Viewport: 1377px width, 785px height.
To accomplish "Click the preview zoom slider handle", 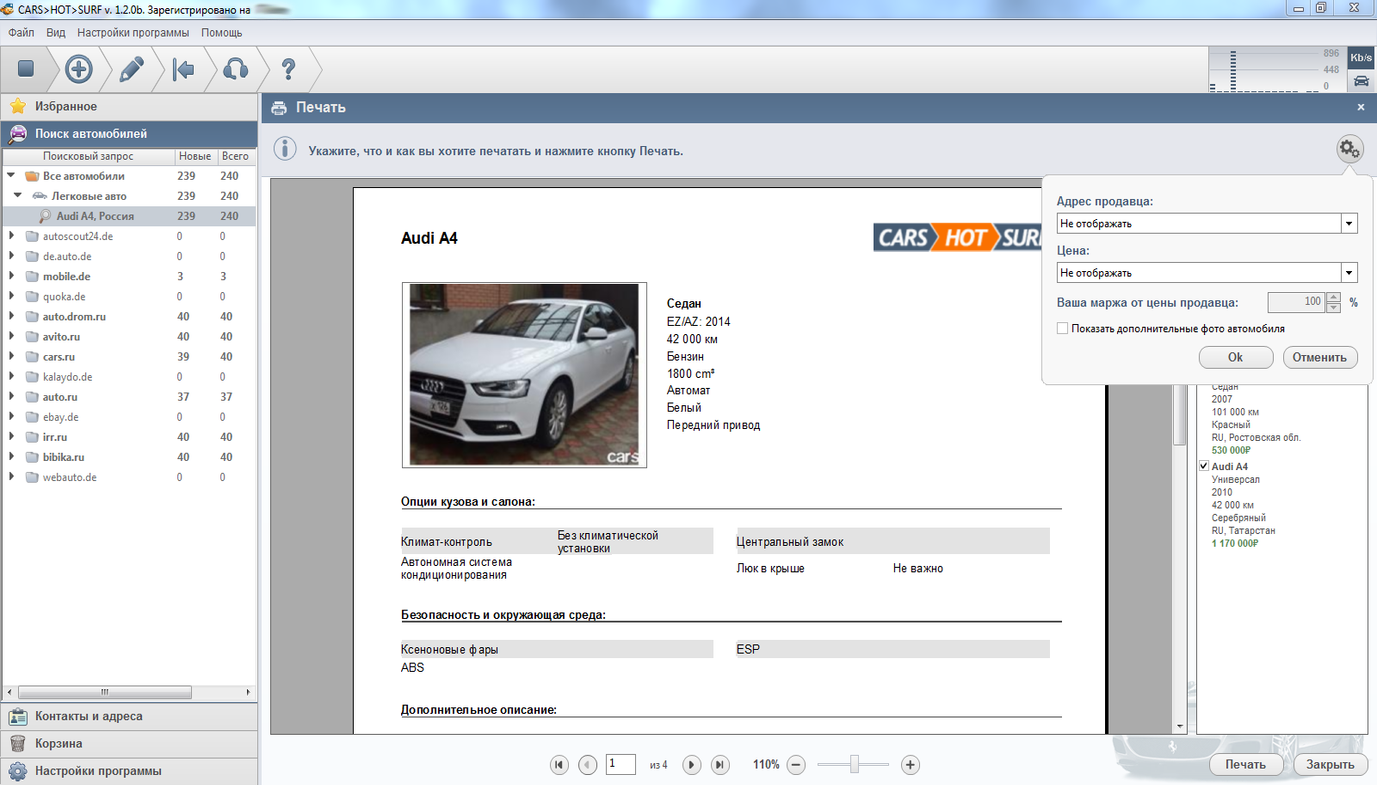I will pyautogui.click(x=854, y=764).
